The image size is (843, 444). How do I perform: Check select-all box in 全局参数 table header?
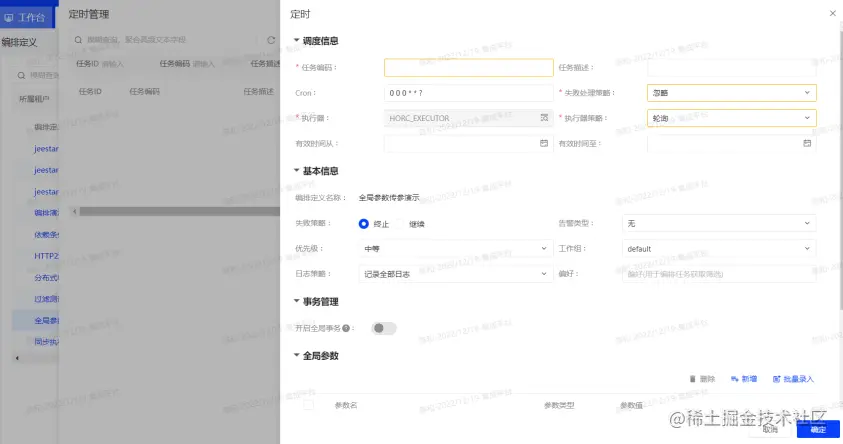pos(308,405)
